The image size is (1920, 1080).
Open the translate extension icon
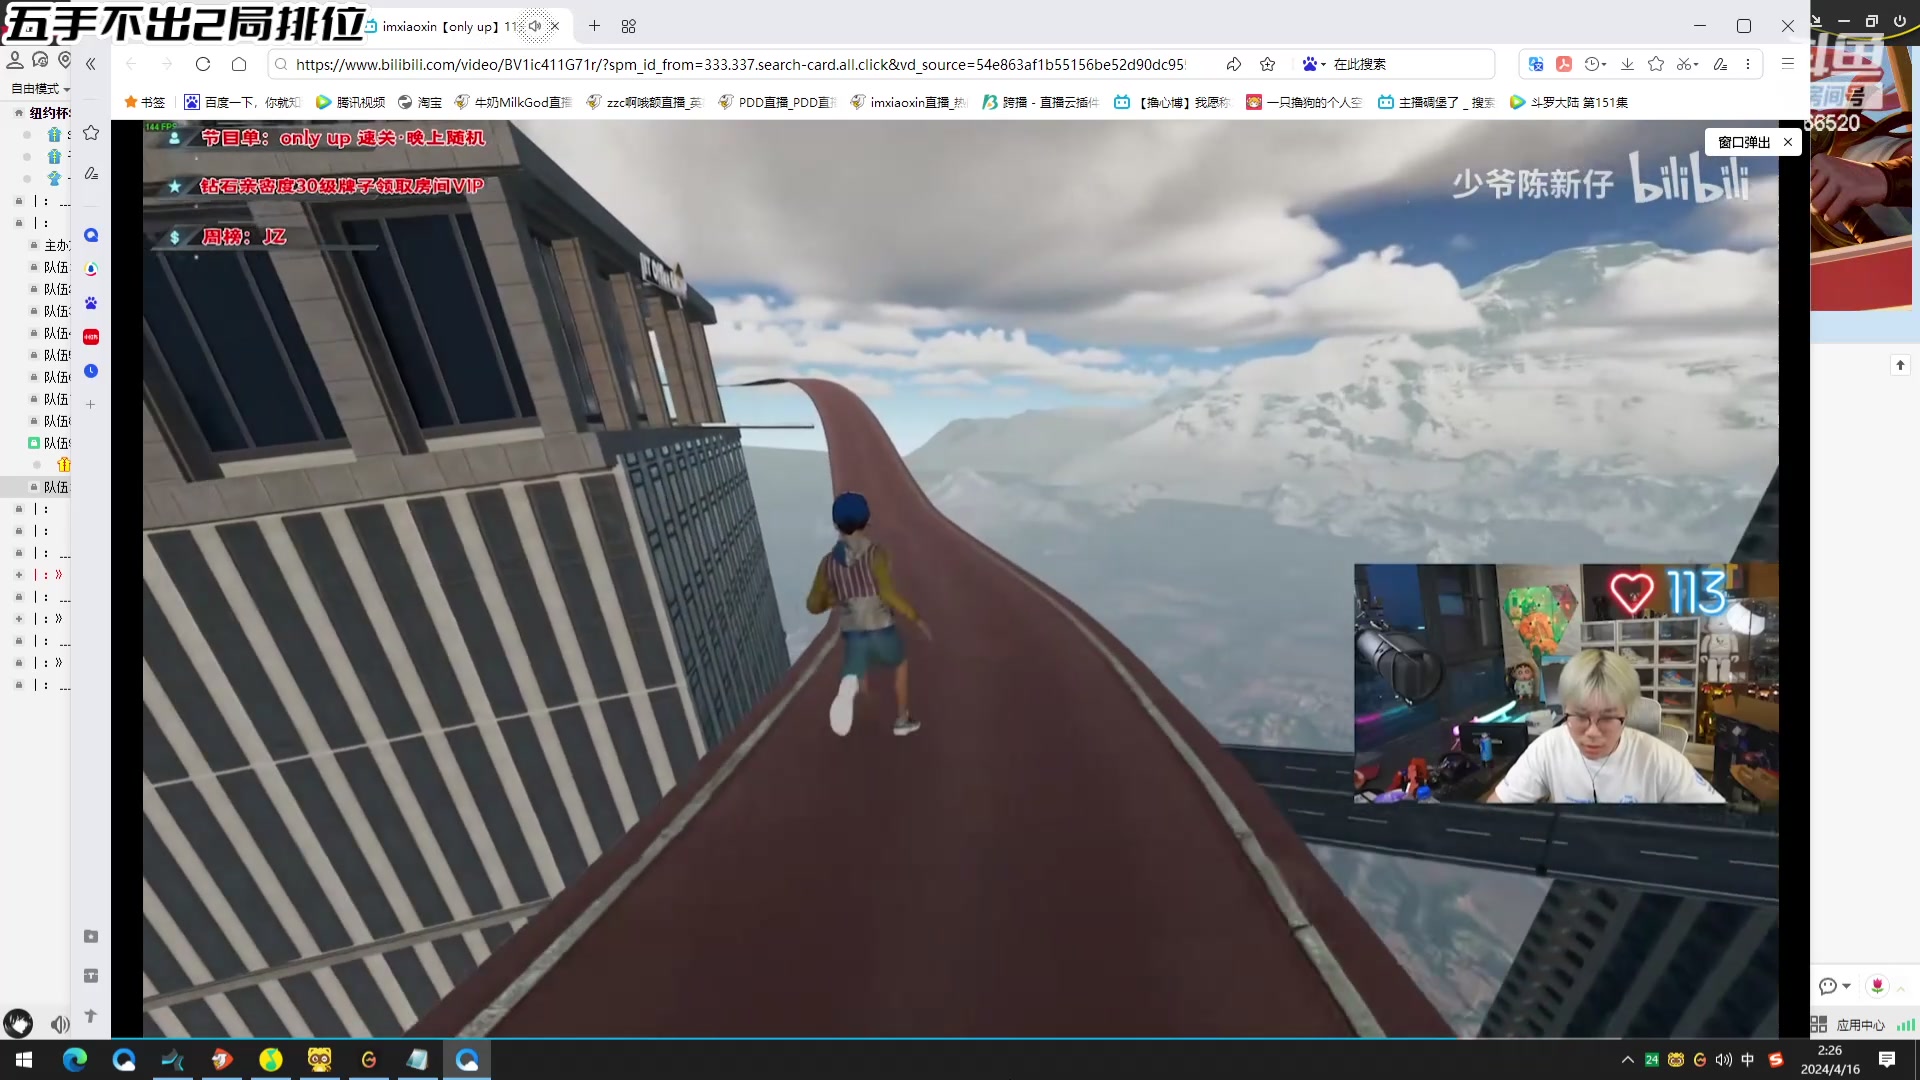(x=1536, y=64)
